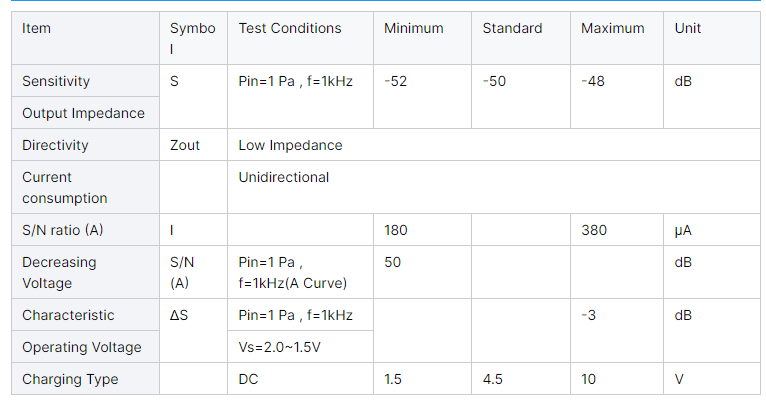
Task: Click the Current consumption cell
Action: pos(64,187)
